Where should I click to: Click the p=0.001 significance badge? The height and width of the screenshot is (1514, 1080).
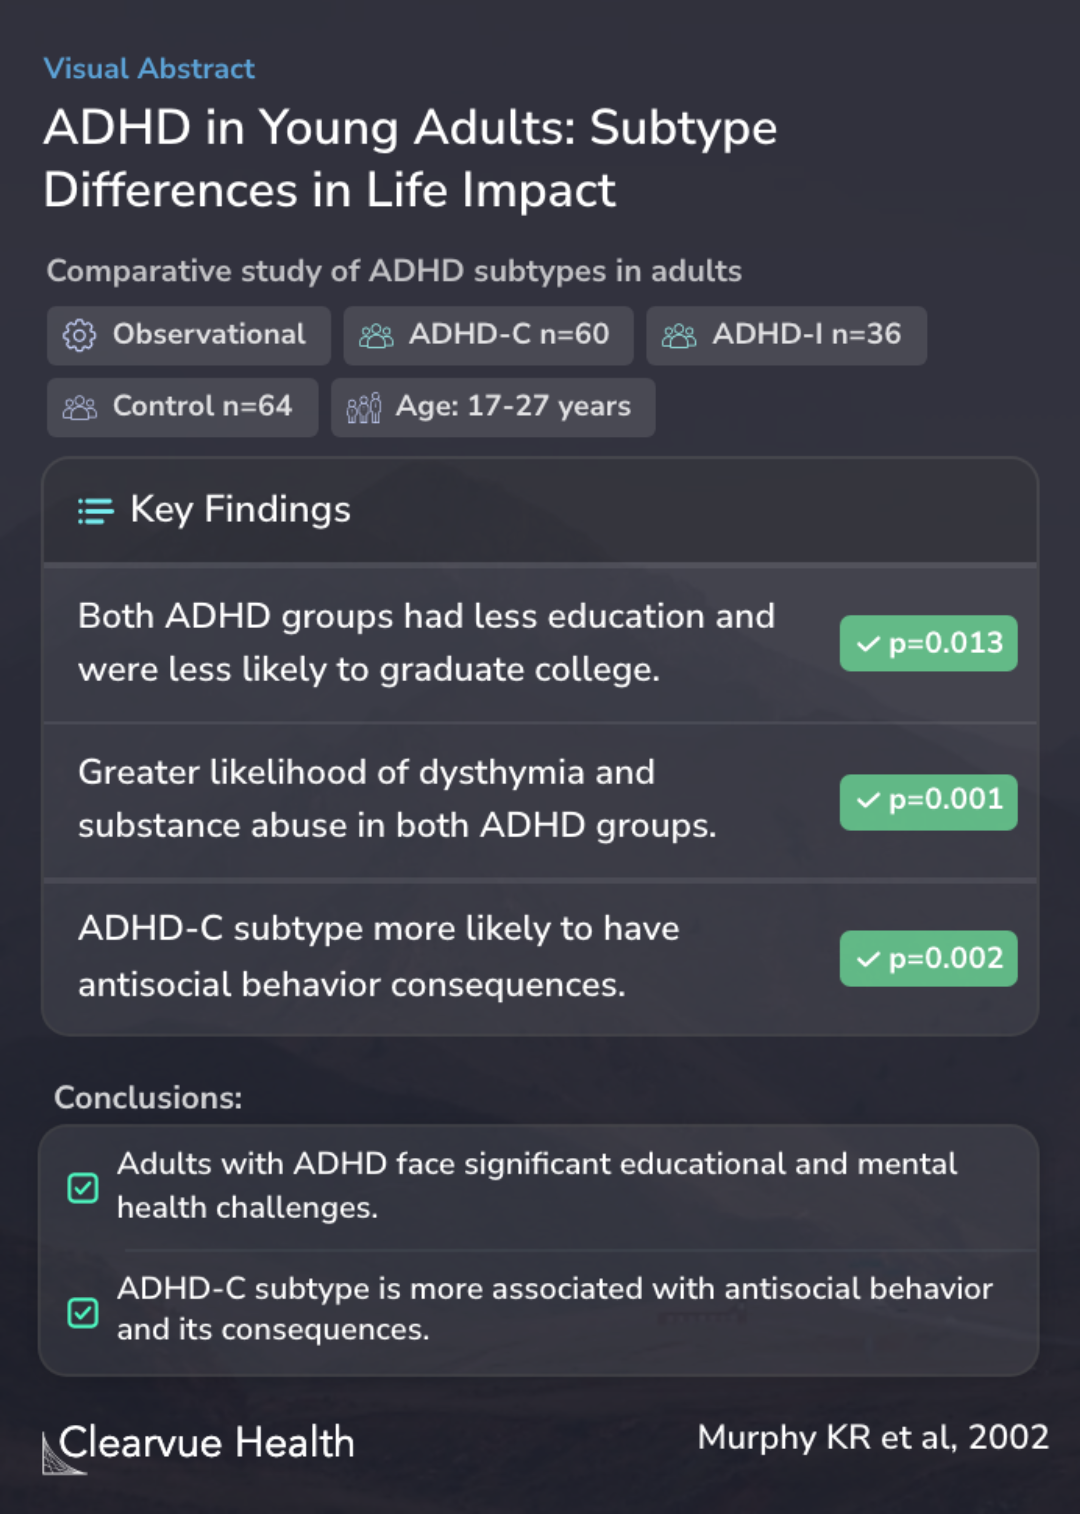pyautogui.click(x=928, y=802)
